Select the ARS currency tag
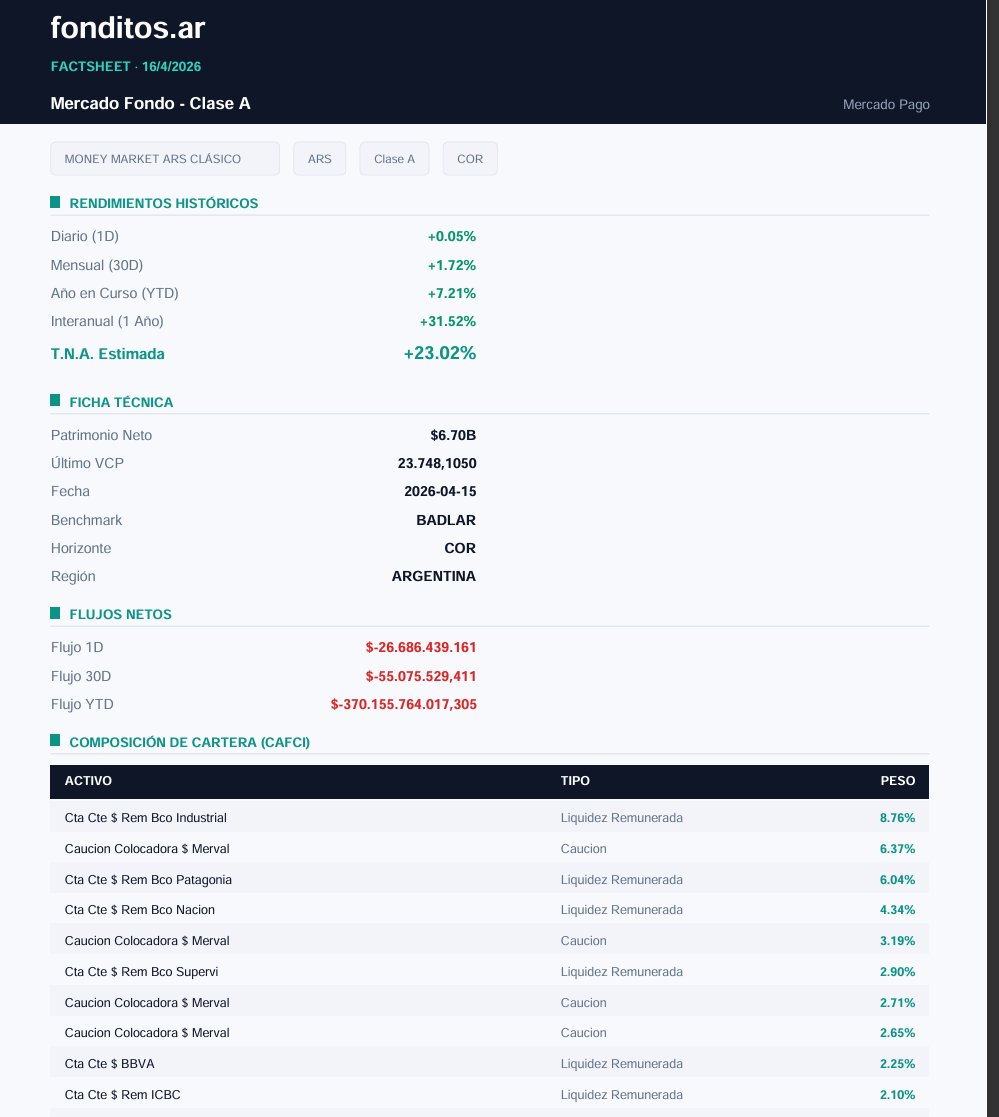Image resolution: width=999 pixels, height=1117 pixels. [319, 159]
